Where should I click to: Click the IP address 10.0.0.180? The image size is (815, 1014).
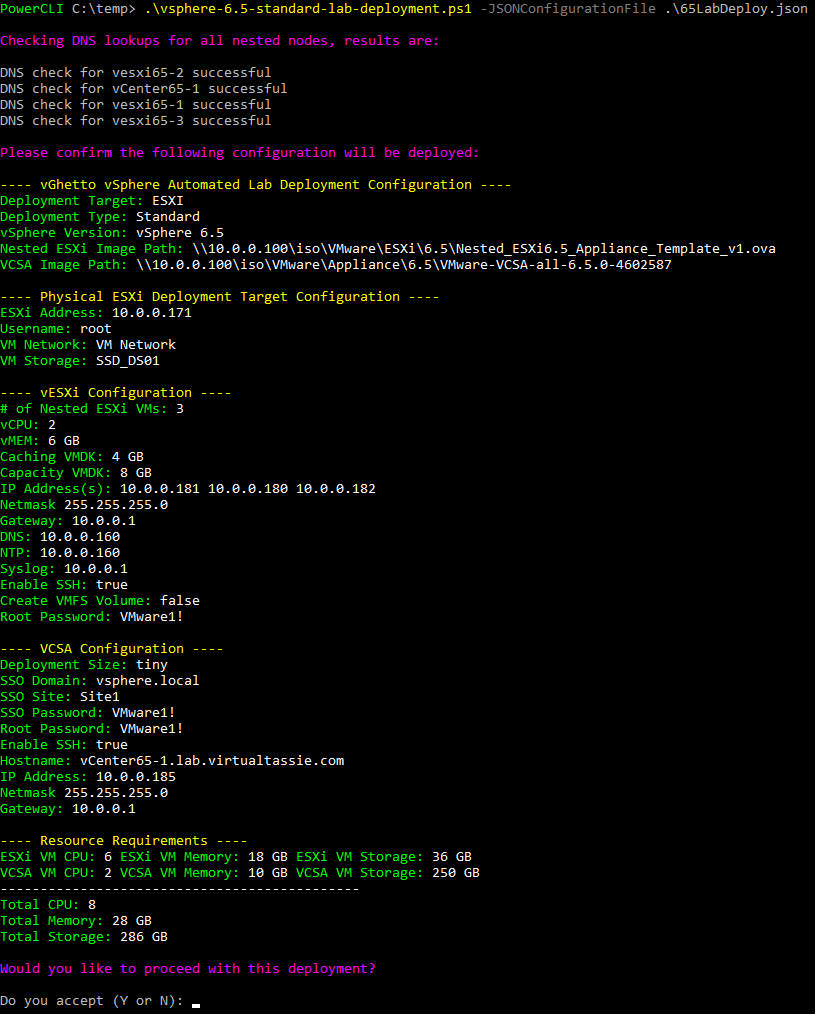click(x=248, y=489)
